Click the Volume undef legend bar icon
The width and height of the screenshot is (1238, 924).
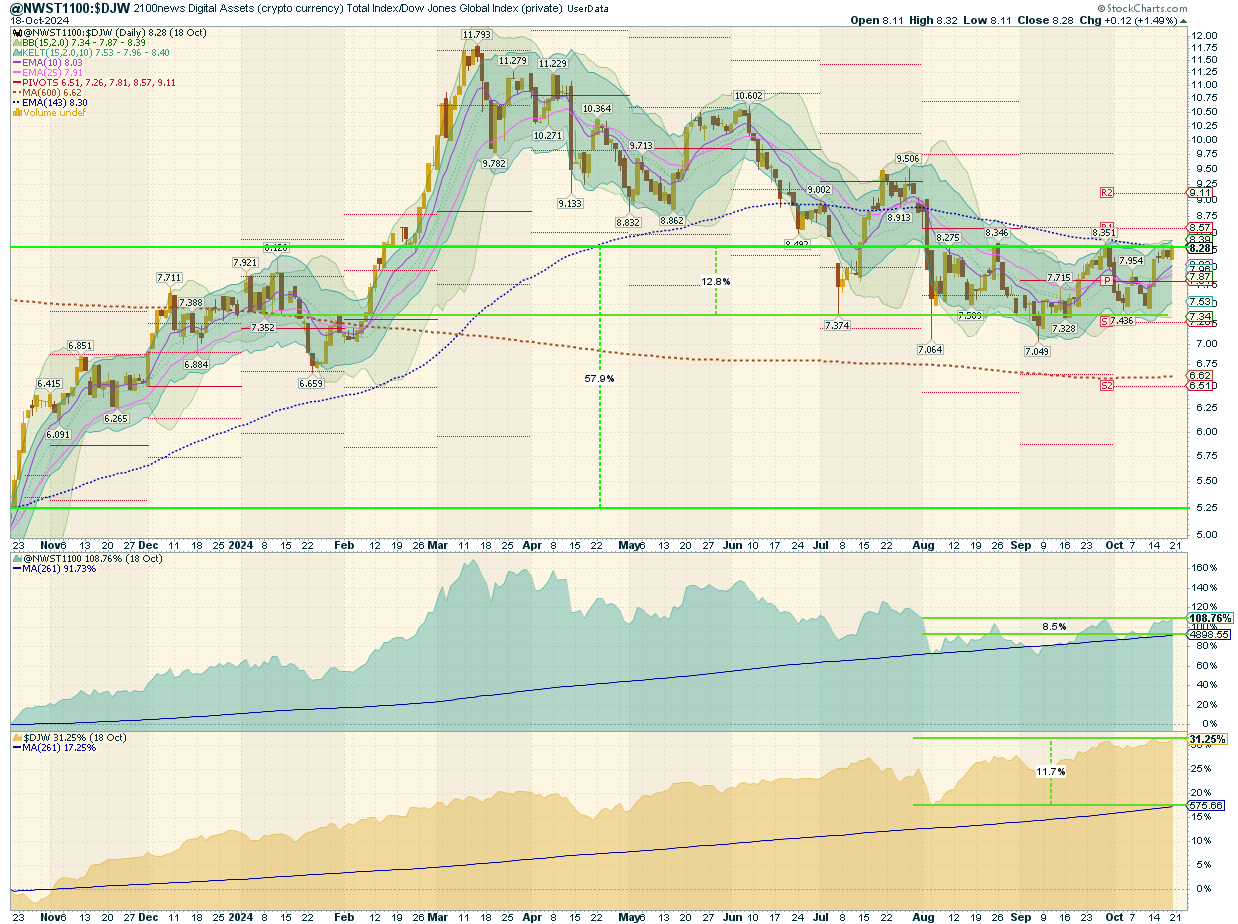[17, 113]
